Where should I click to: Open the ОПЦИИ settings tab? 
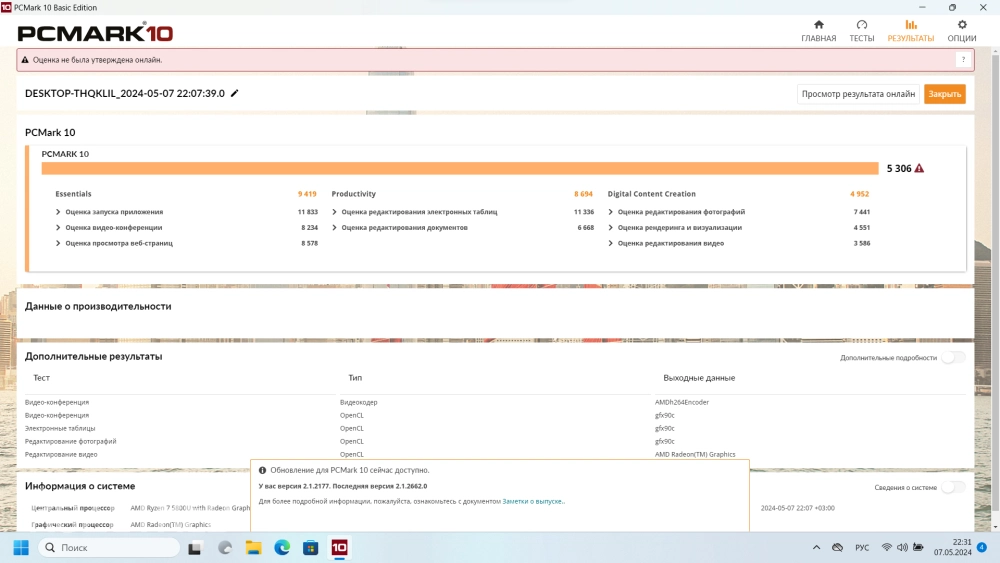click(962, 31)
